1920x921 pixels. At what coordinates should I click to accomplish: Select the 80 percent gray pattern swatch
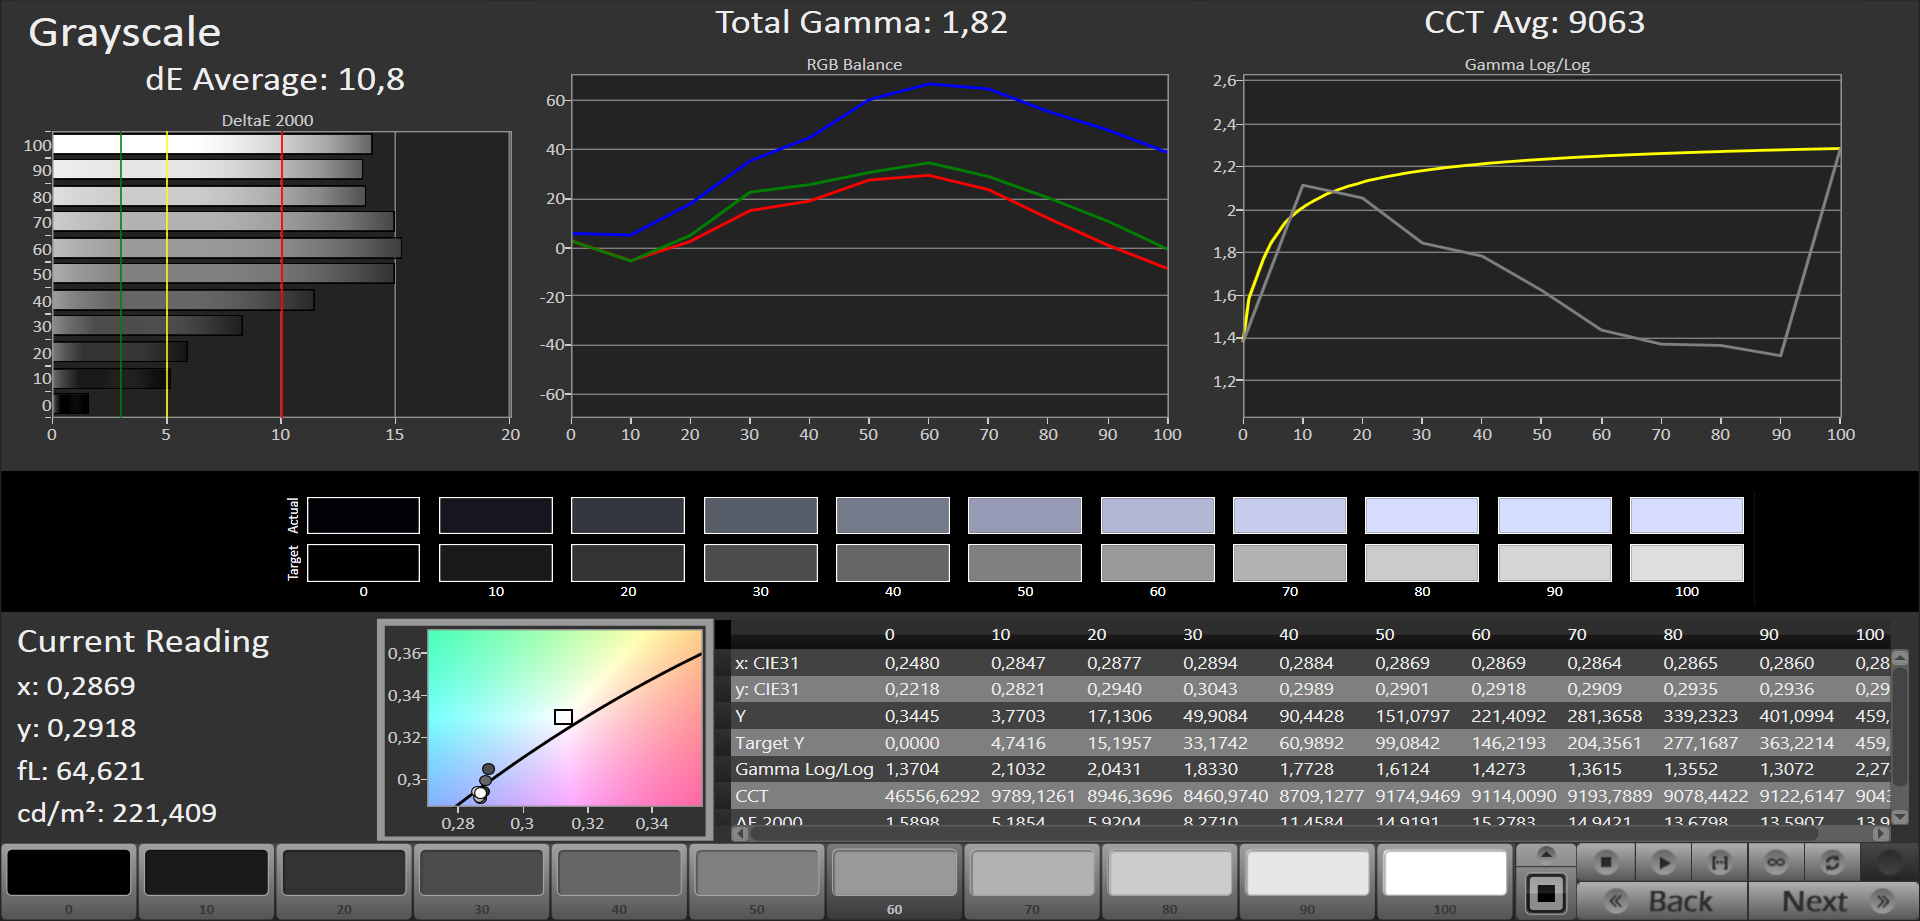pos(1170,872)
